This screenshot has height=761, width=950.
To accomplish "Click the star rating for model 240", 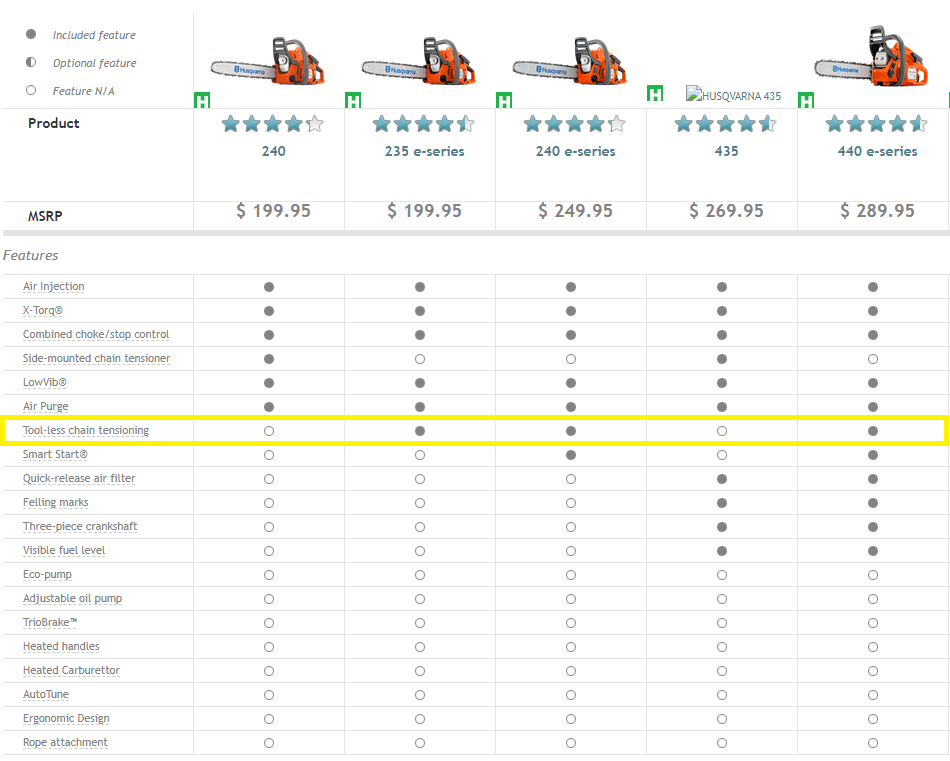I will pos(273,124).
